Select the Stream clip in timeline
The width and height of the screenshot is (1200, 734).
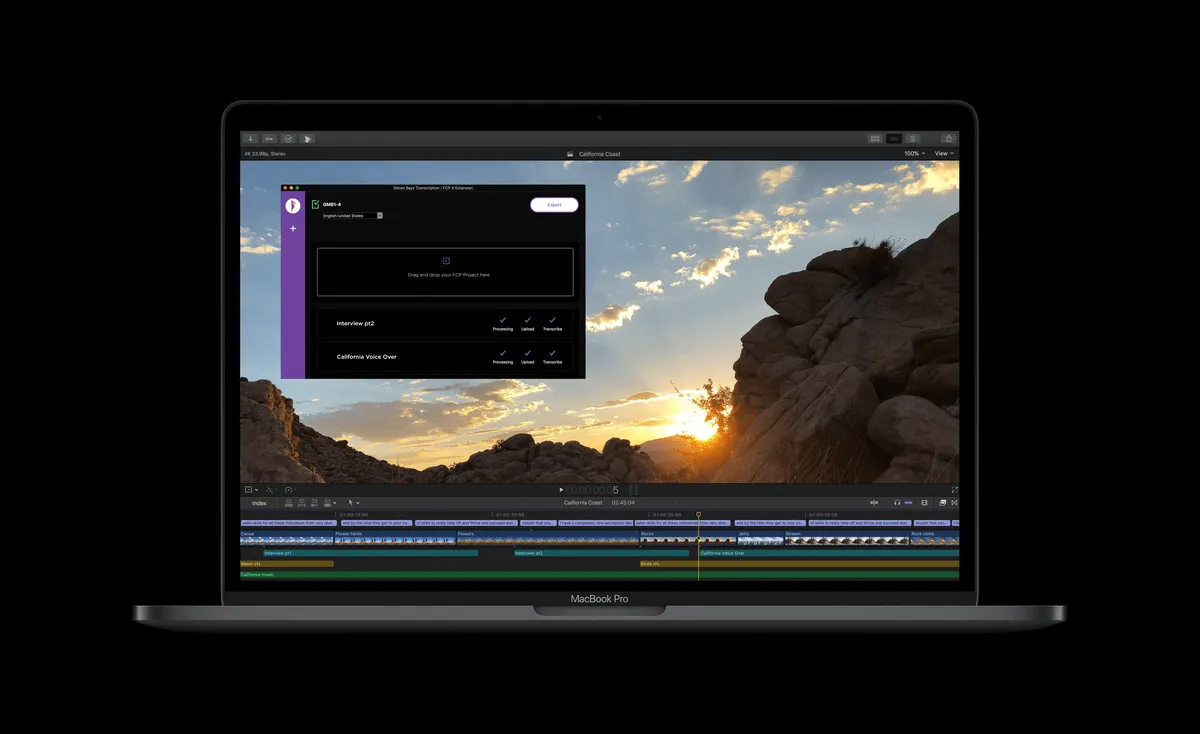pos(847,538)
